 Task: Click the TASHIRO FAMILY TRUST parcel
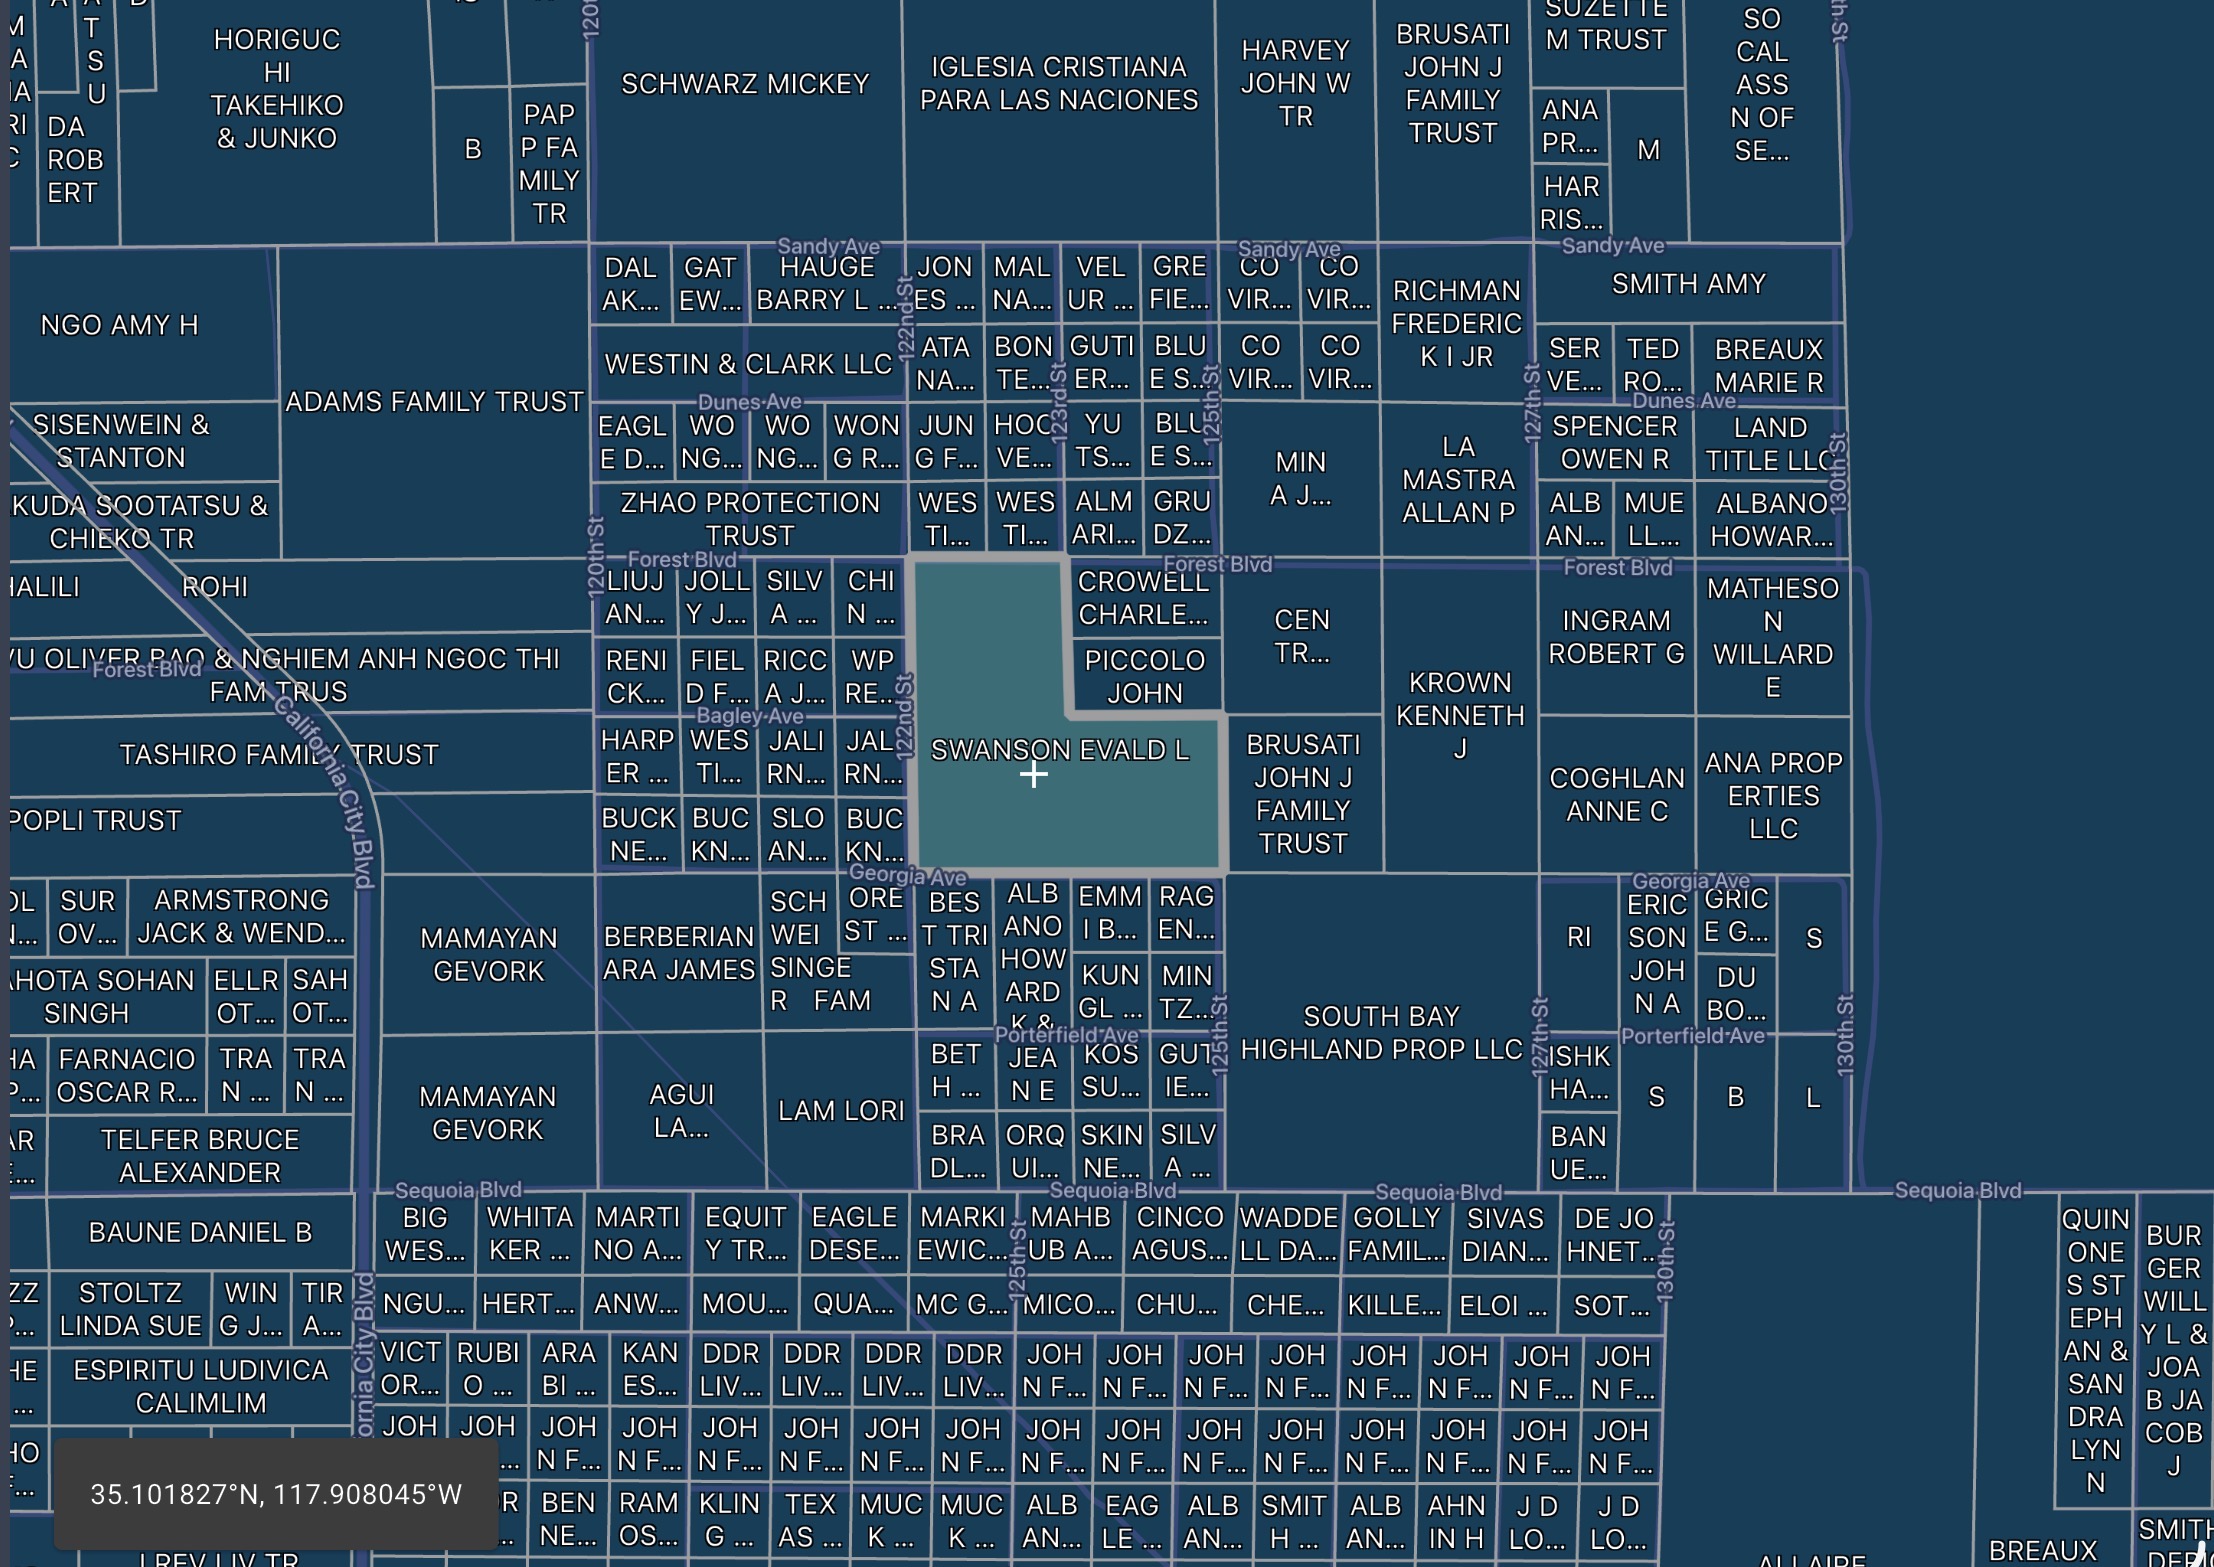tap(180, 755)
